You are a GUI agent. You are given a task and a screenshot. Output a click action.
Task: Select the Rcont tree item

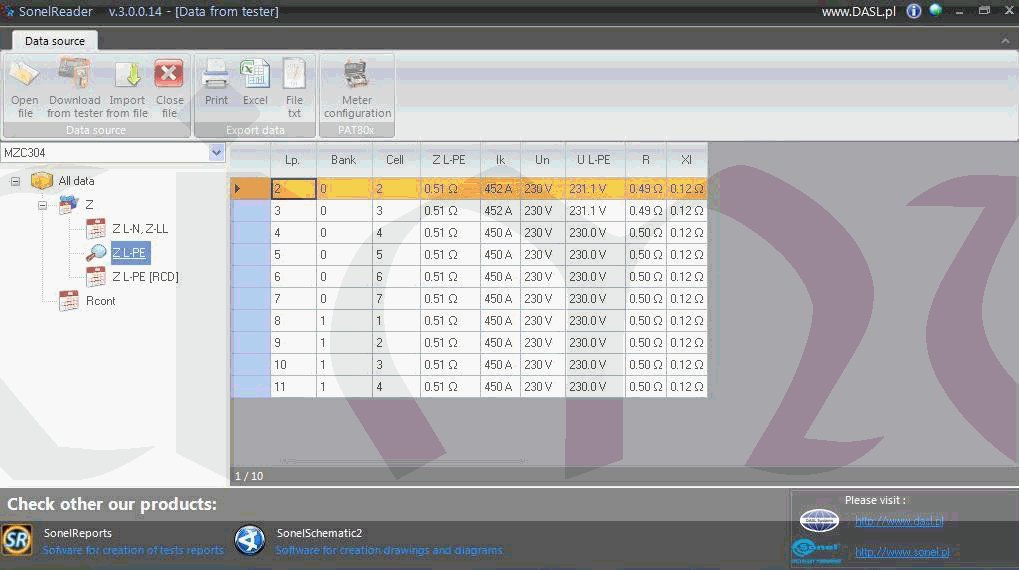click(x=100, y=301)
